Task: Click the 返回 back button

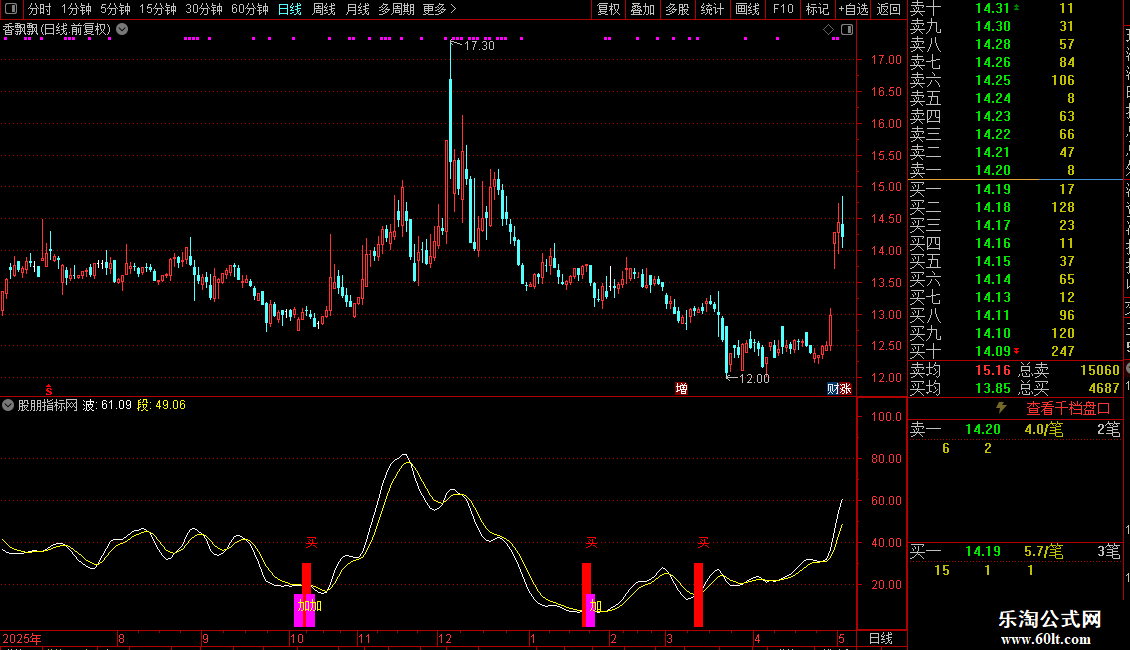Action: pos(889,9)
